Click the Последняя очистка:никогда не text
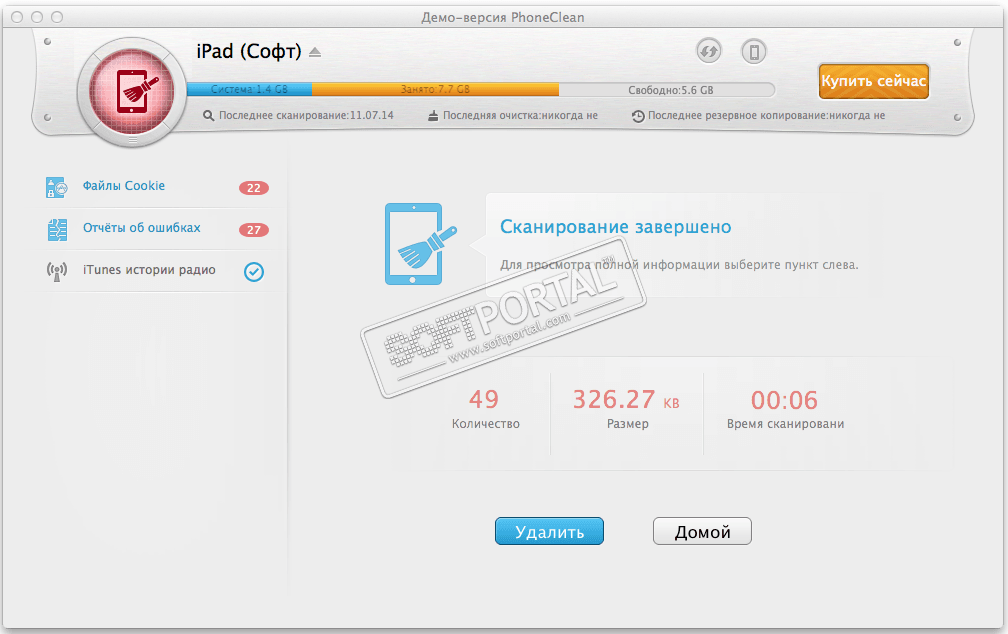The height and width of the screenshot is (634, 1008). (520, 116)
